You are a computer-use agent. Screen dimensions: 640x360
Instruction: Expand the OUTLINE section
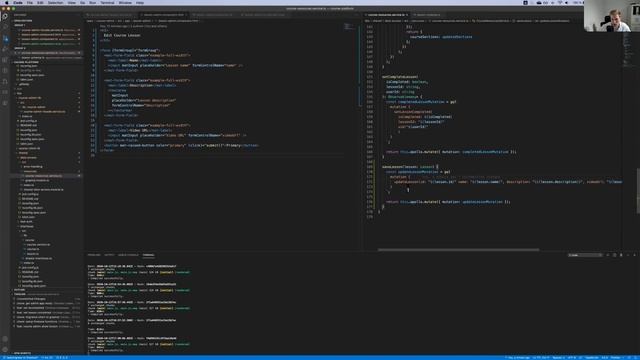[20, 290]
